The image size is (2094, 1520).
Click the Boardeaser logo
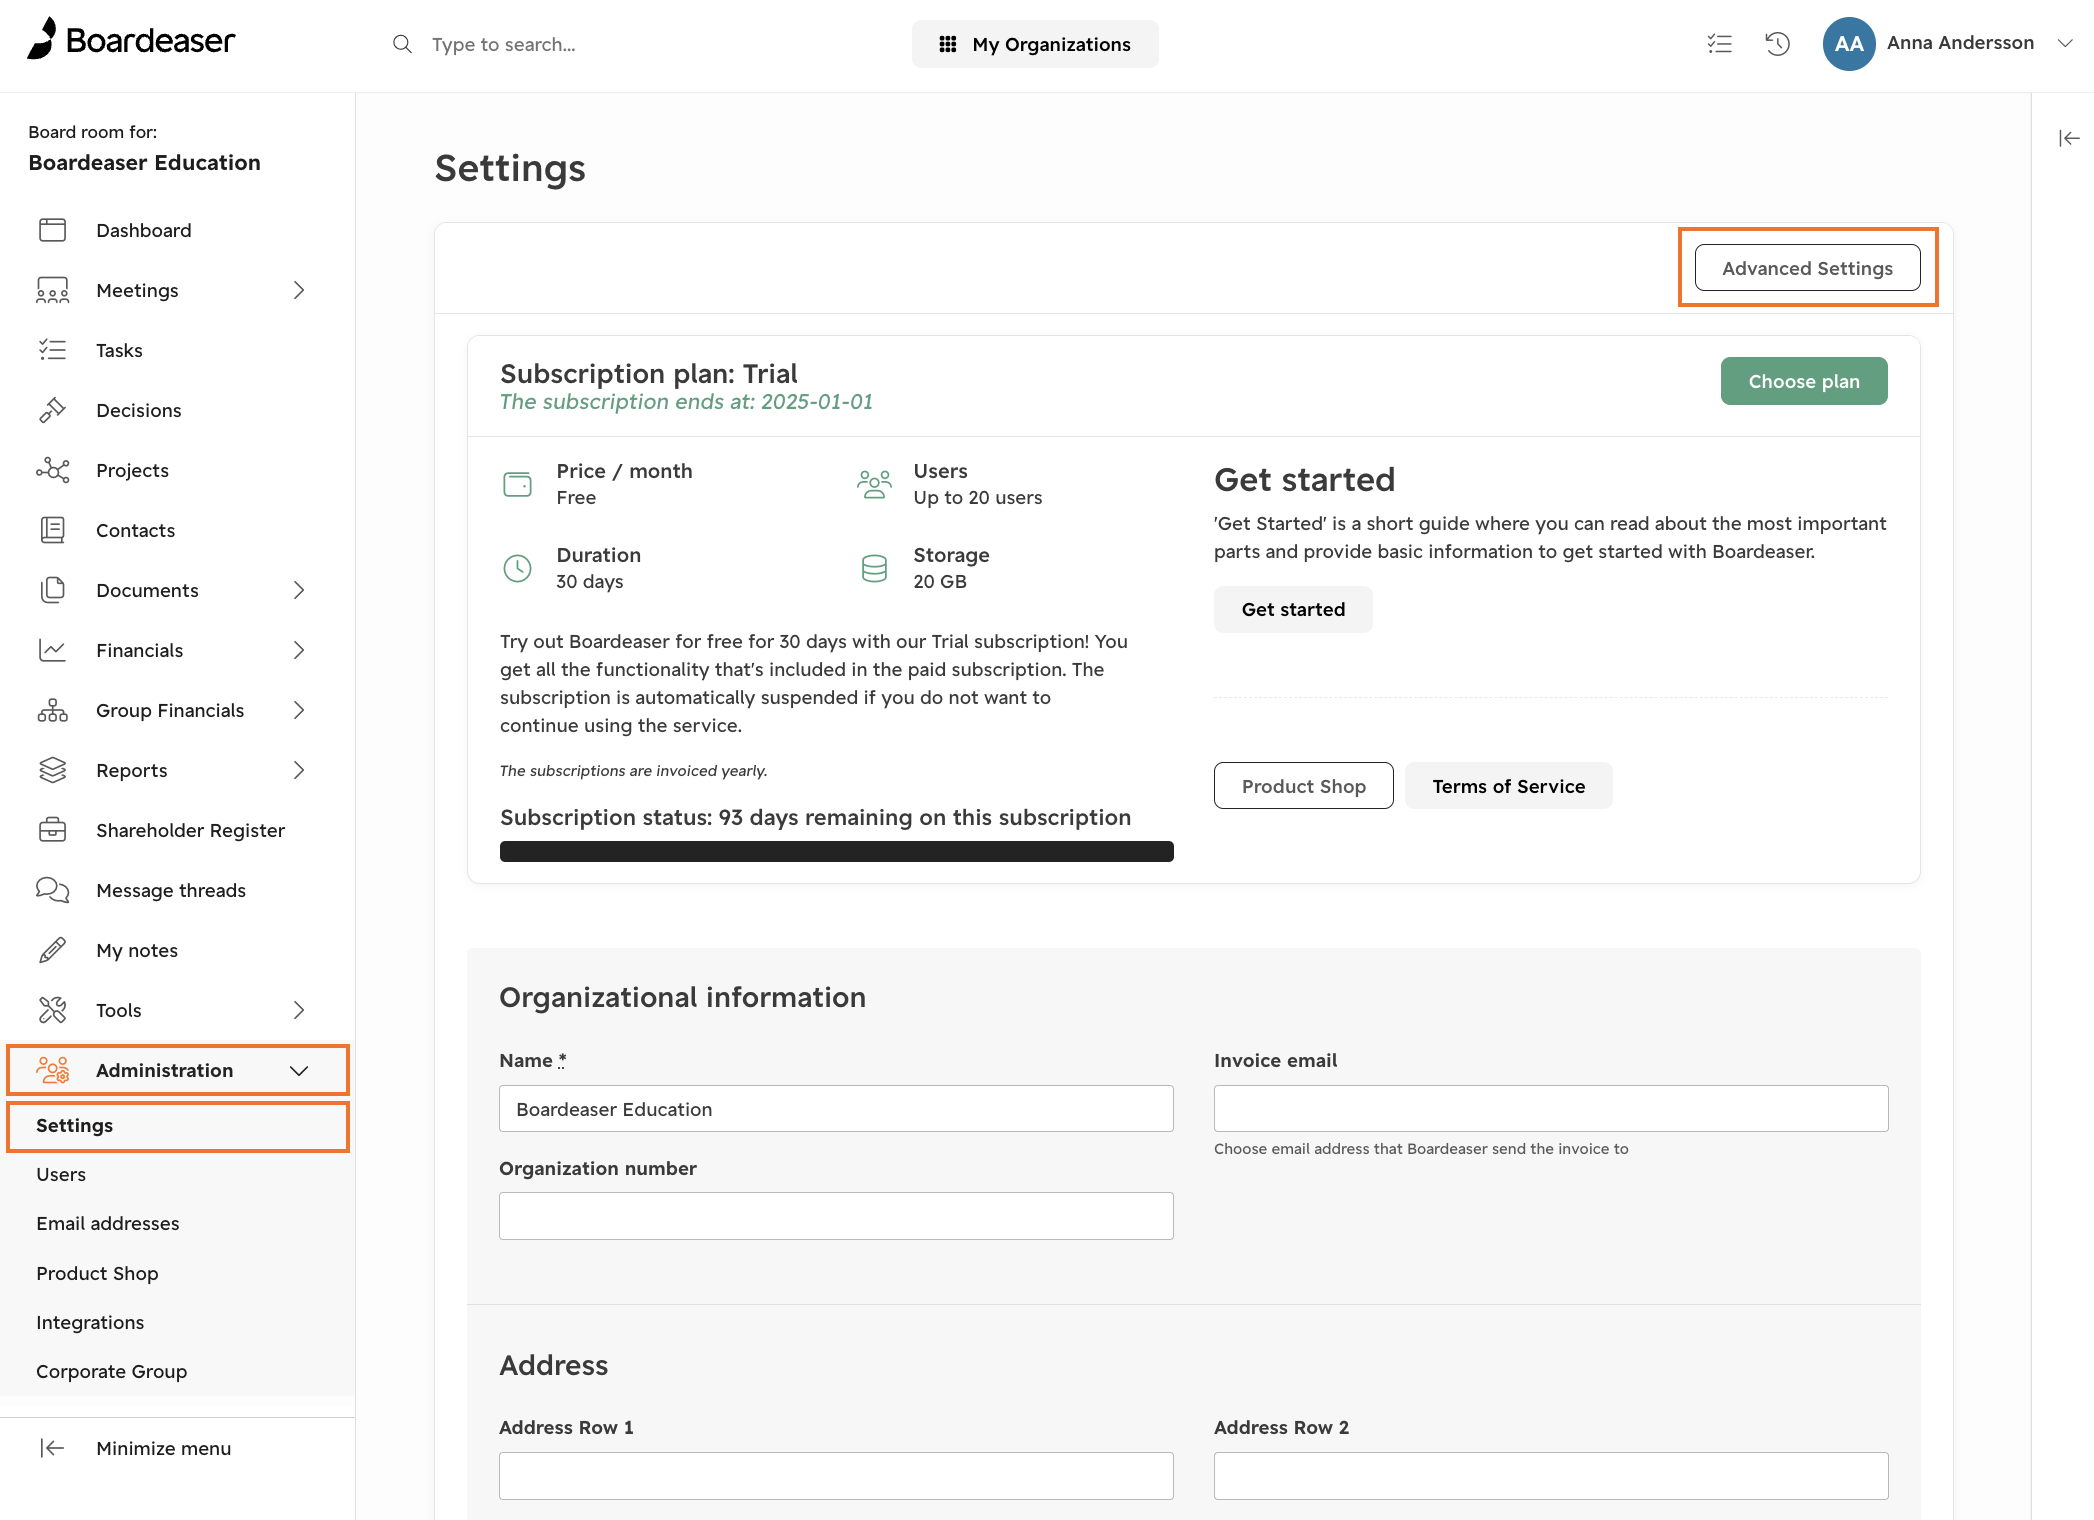(131, 40)
